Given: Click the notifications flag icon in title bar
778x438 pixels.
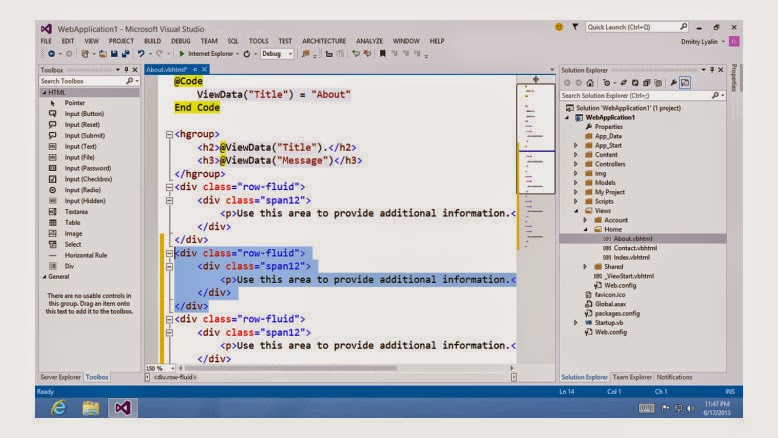Looking at the screenshot, I should 575,27.
